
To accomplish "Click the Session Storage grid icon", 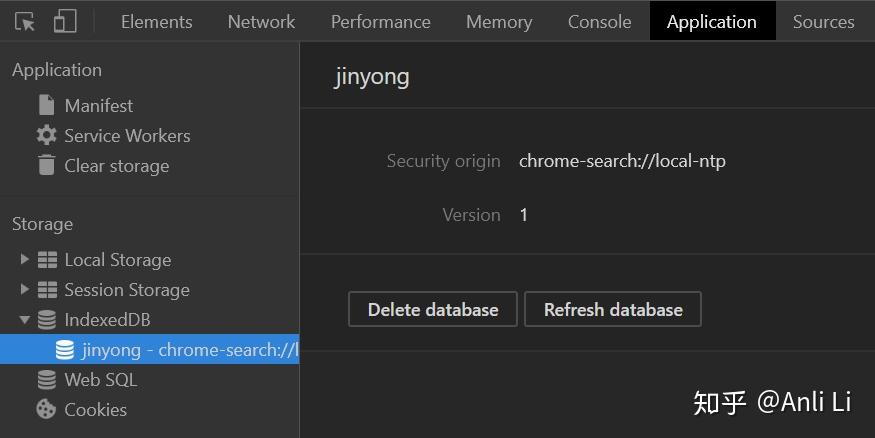I will tap(47, 290).
